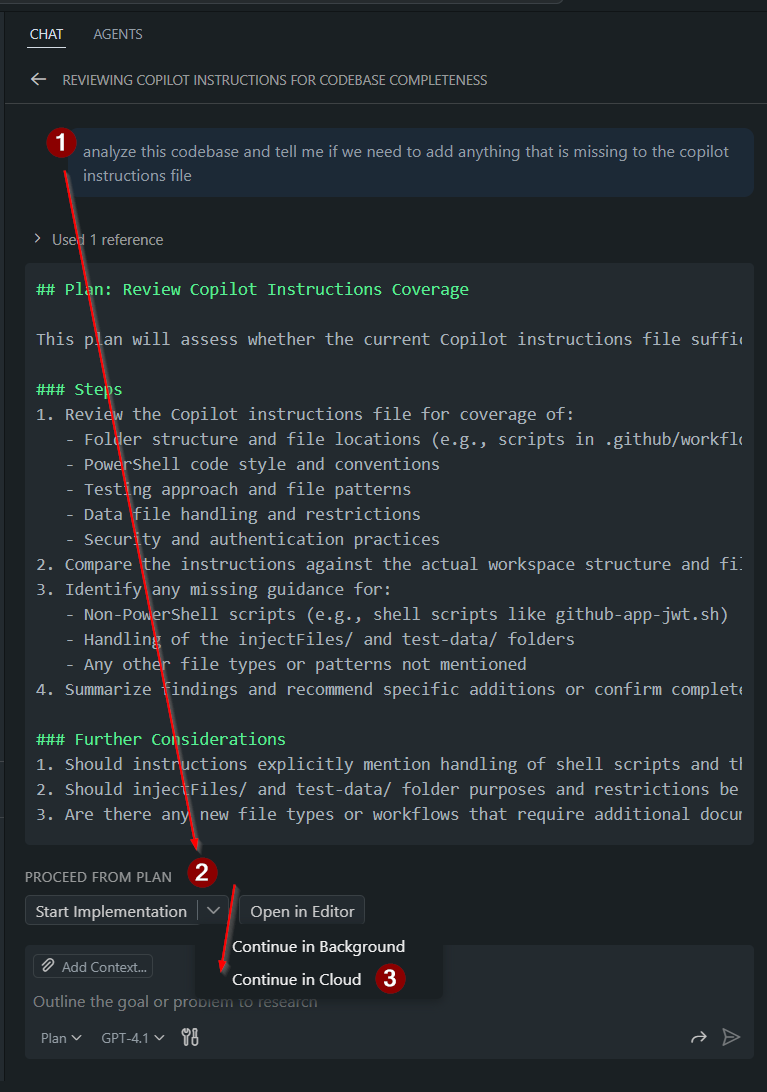Switch to the AGENTS tab
The width and height of the screenshot is (767, 1092).
(x=118, y=34)
